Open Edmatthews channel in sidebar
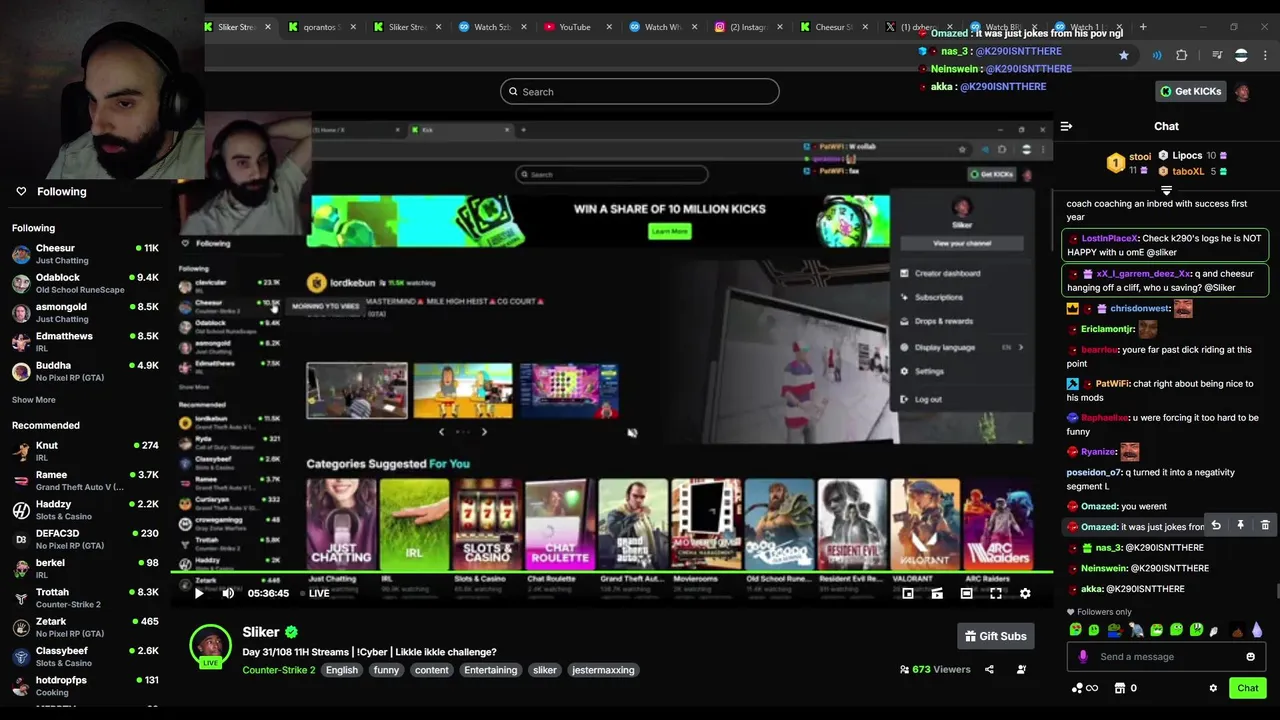Viewport: 1280px width, 720px height. [85, 342]
